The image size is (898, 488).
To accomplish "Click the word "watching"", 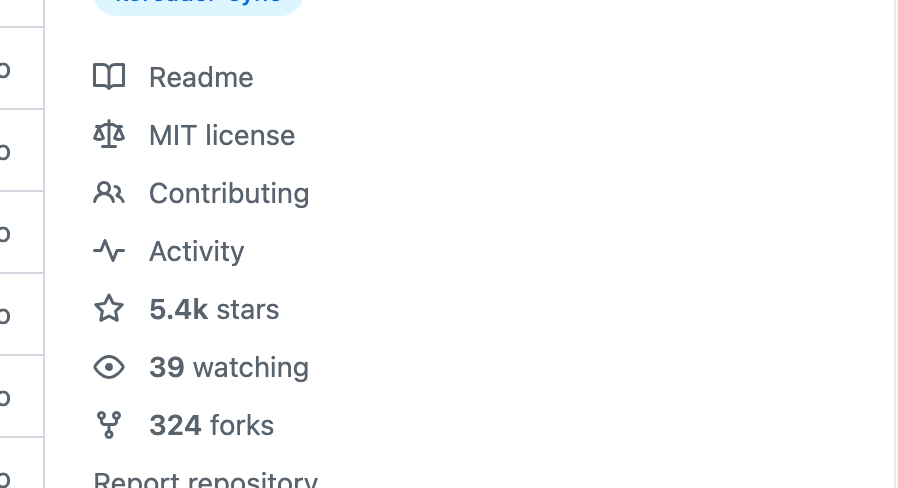I will [251, 367].
